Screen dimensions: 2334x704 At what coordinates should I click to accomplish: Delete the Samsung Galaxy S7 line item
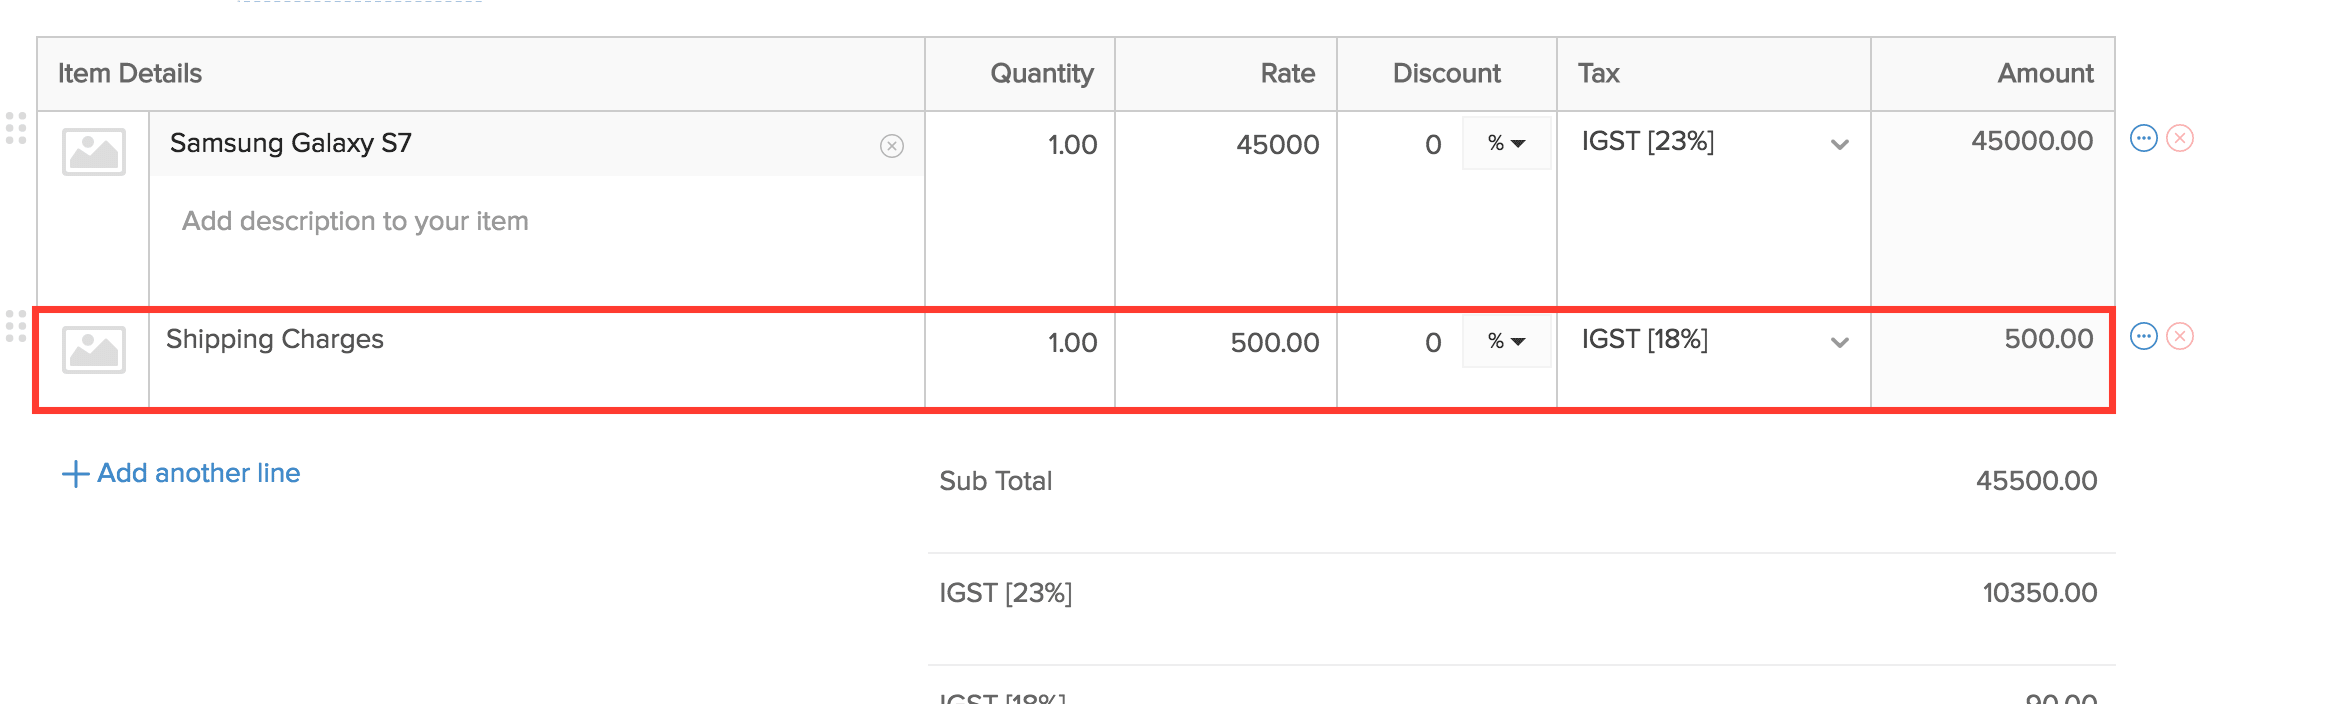click(2180, 139)
